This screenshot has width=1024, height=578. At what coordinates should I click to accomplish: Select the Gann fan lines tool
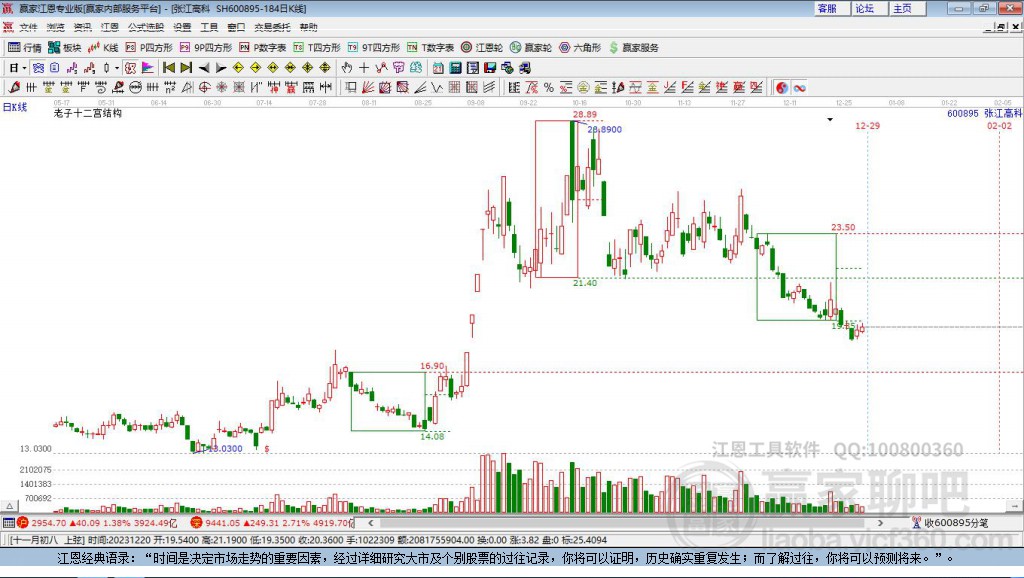click(x=368, y=88)
